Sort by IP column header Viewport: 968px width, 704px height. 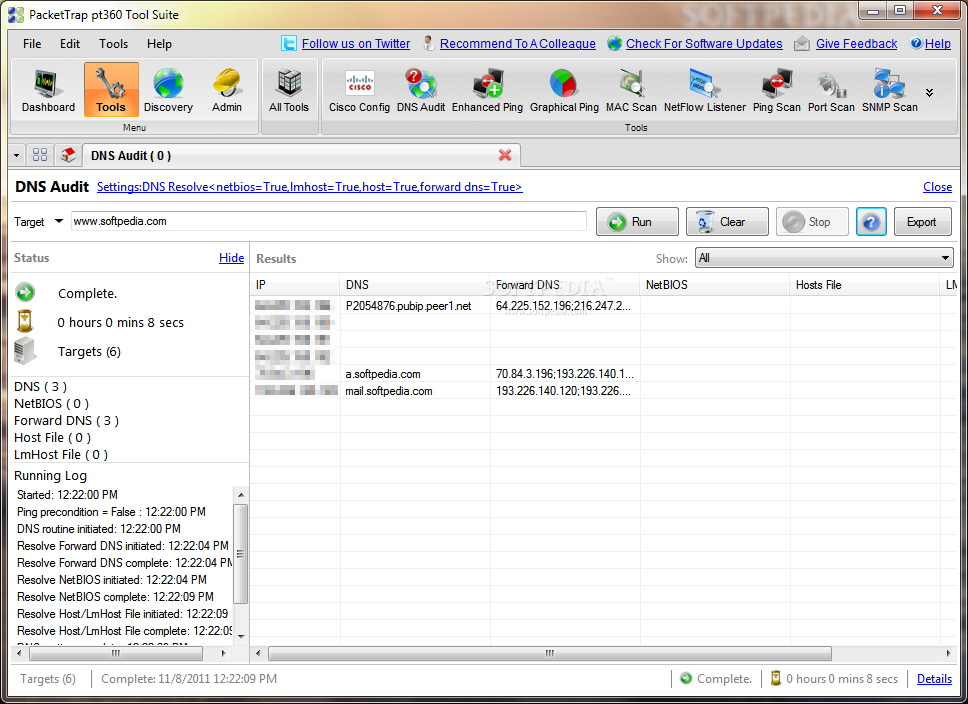[295, 285]
